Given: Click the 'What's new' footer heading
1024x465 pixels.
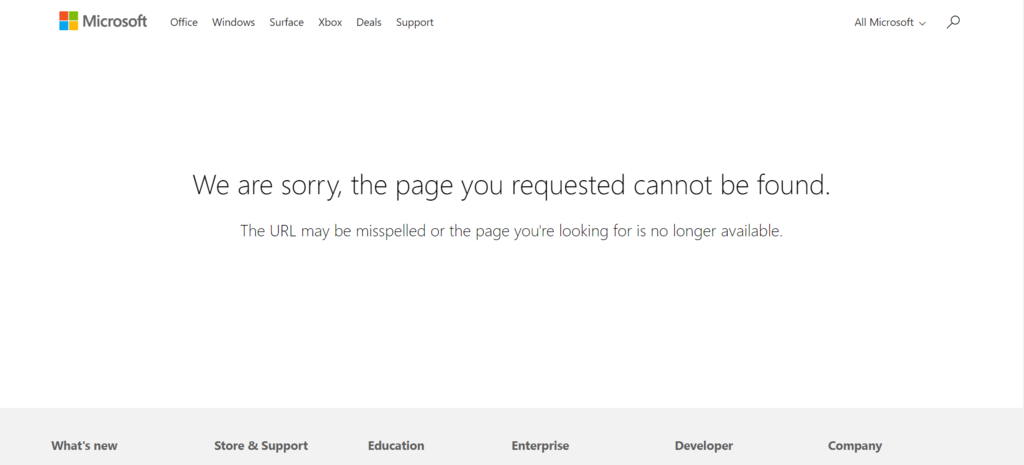Looking at the screenshot, I should click(84, 446).
